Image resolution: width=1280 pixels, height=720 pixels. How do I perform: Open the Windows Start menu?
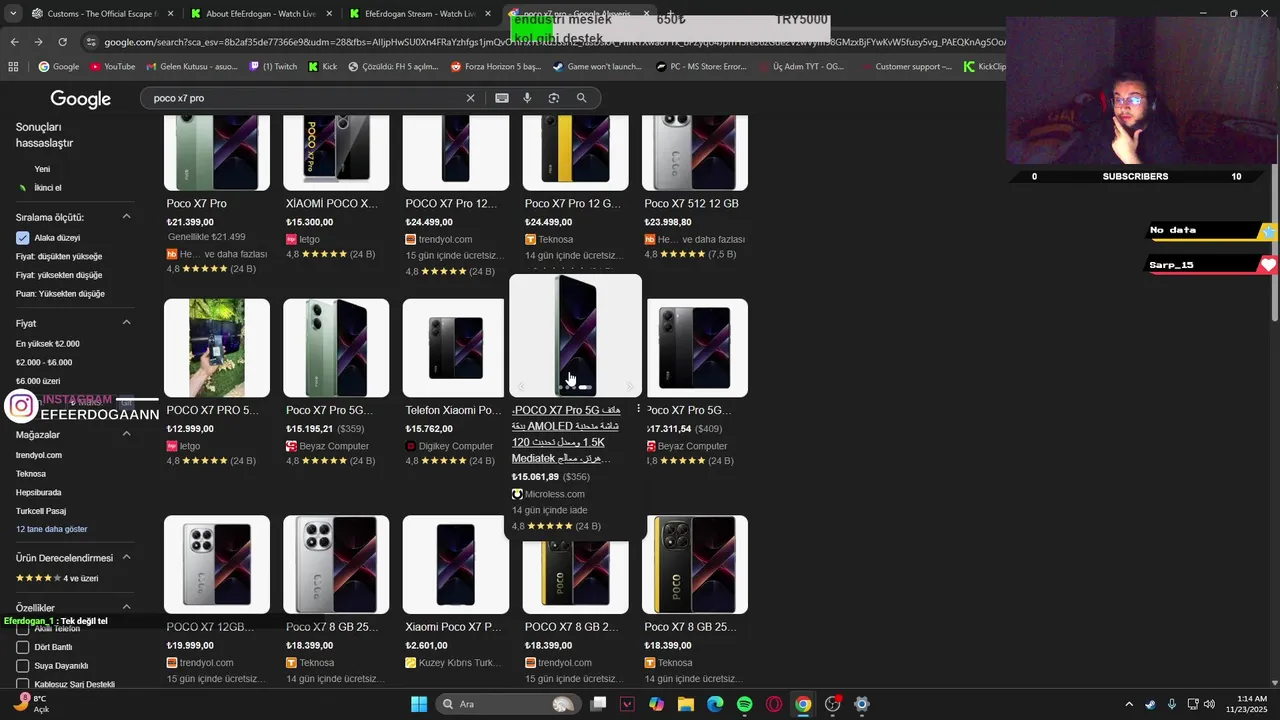419,704
